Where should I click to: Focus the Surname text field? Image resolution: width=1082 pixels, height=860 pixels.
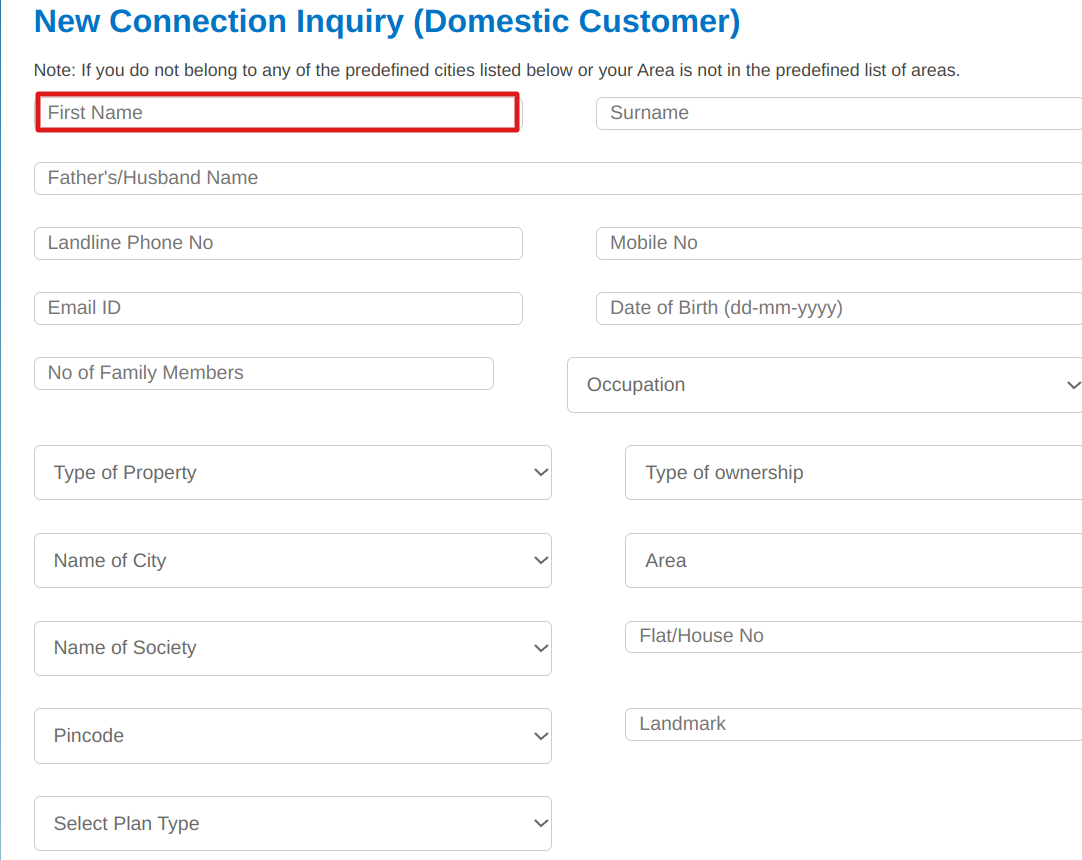pos(838,113)
